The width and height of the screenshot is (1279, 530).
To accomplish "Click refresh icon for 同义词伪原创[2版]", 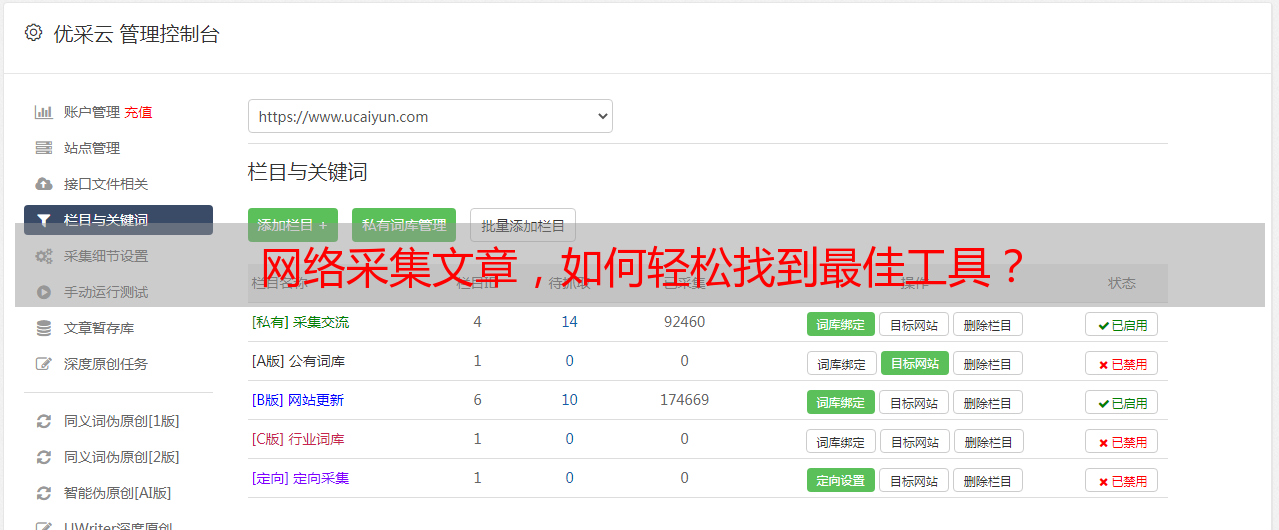I will [x=43, y=457].
